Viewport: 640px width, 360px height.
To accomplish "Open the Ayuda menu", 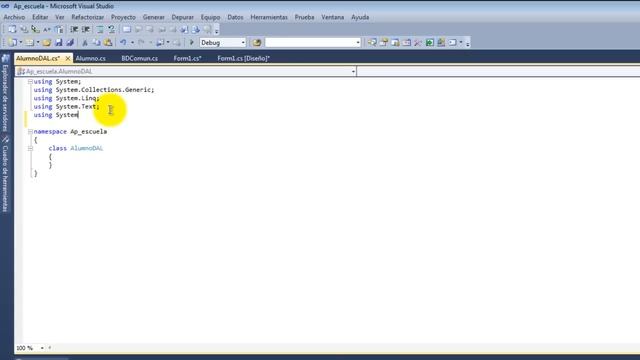I will (x=360, y=17).
